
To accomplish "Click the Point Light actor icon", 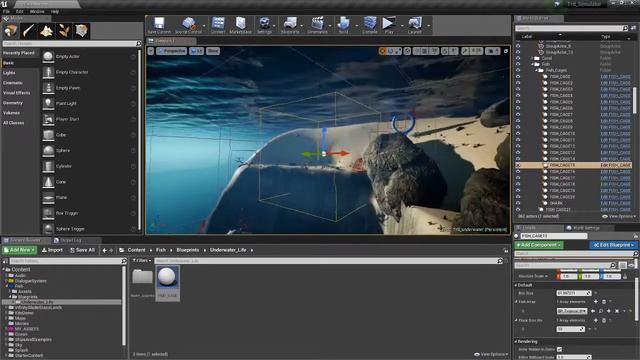I will tap(48, 103).
